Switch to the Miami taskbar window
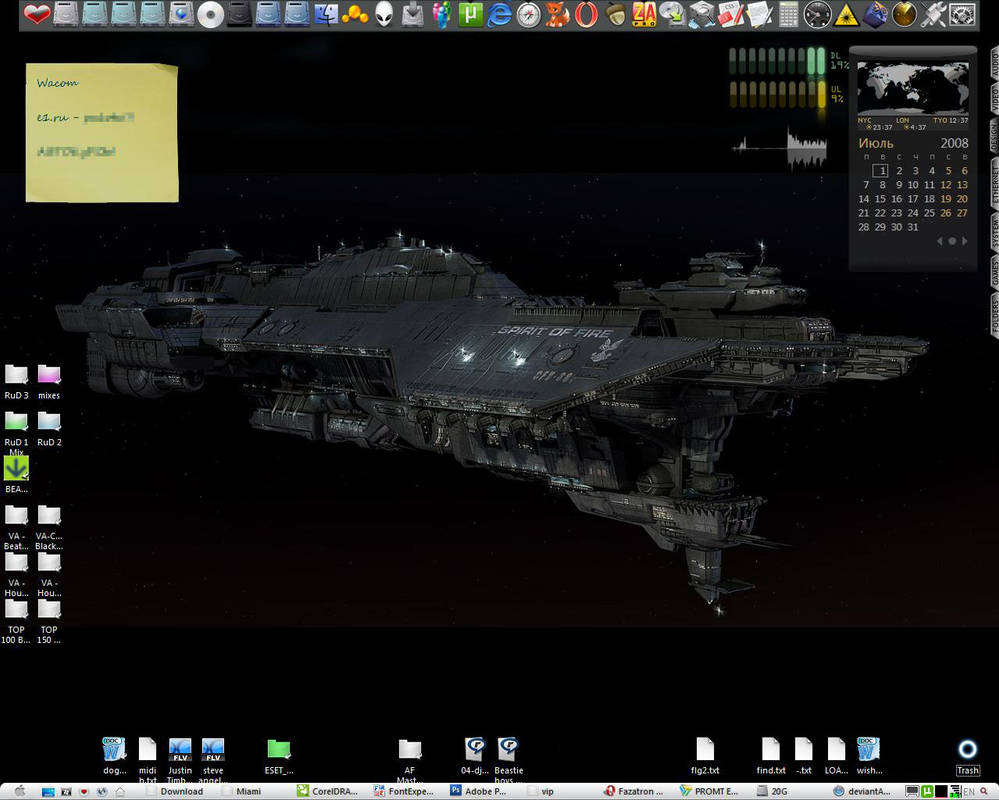The width and height of the screenshot is (999, 800). pyautogui.click(x=241, y=791)
